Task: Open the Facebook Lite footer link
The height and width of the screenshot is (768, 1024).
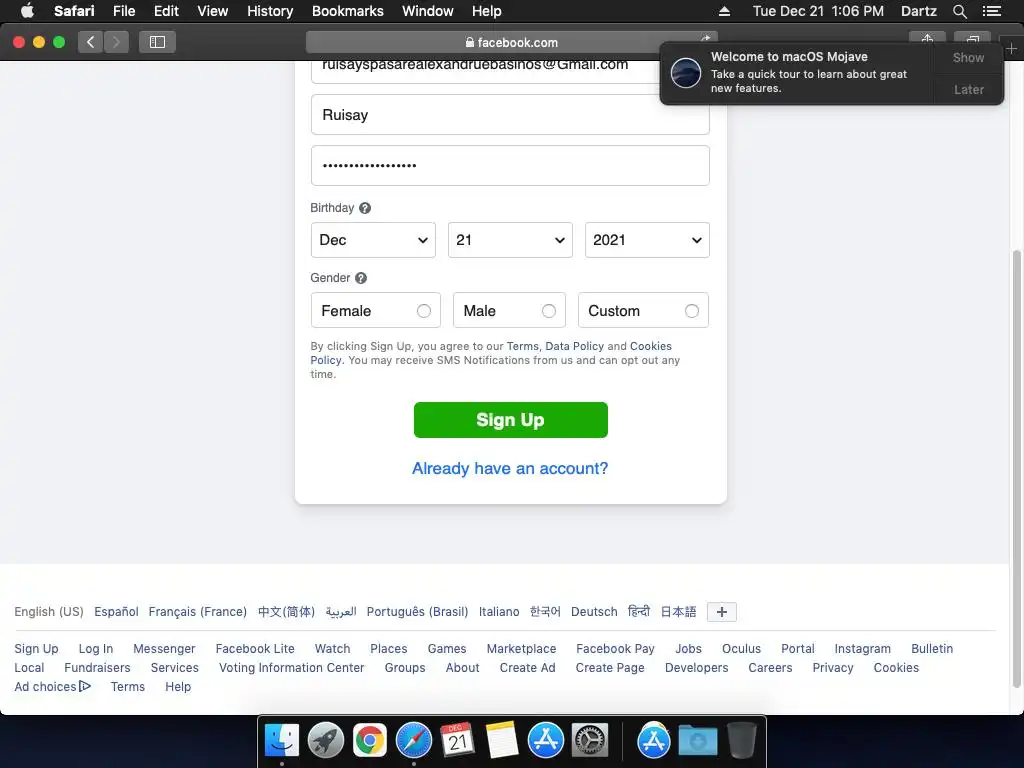Action: tap(255, 648)
